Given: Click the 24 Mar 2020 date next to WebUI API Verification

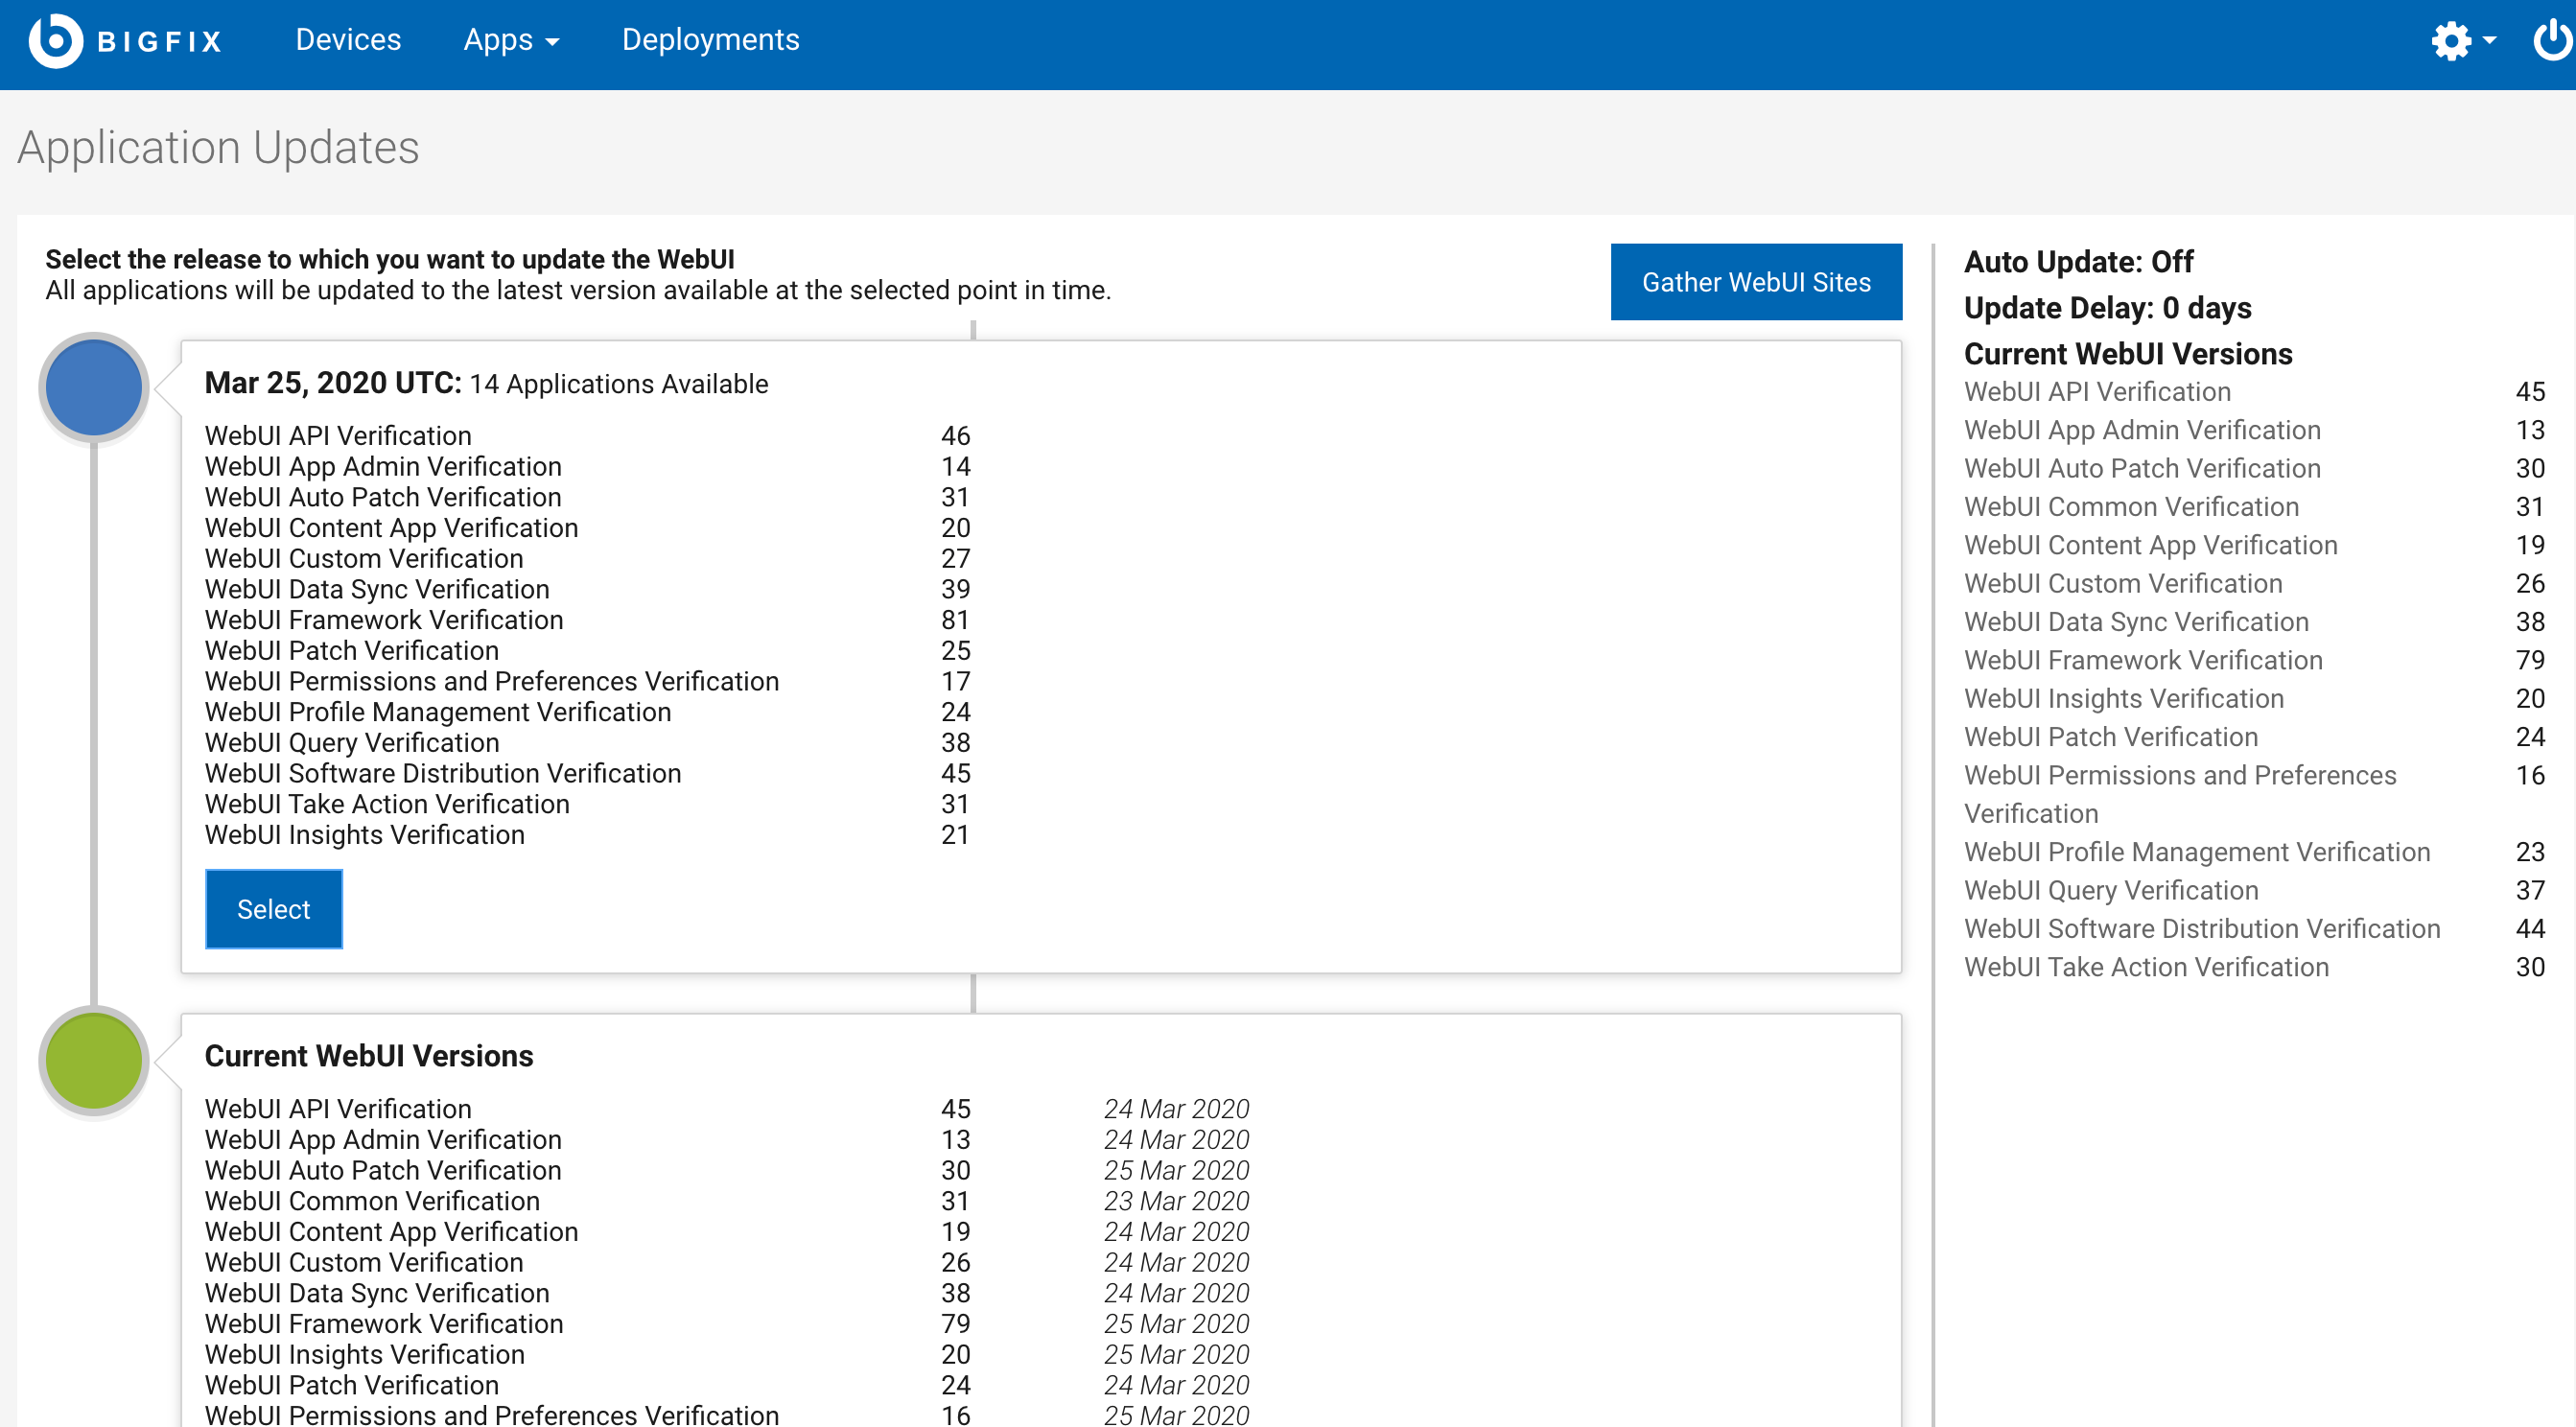Looking at the screenshot, I should 1175,1108.
